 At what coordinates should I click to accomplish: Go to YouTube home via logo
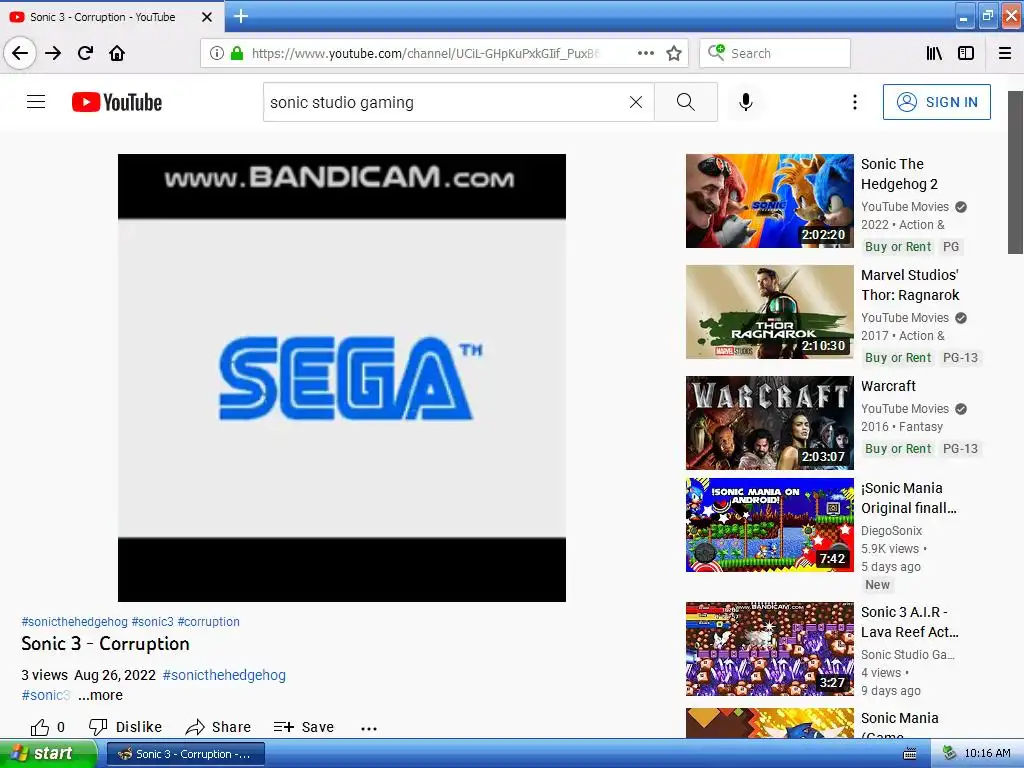[117, 102]
